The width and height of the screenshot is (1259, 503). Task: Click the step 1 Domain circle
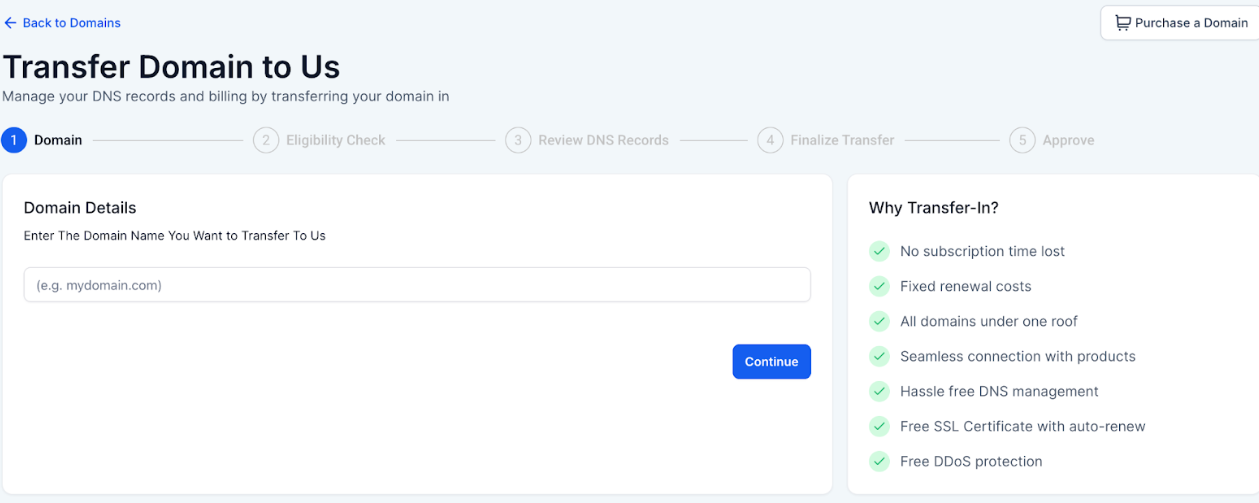coord(14,140)
